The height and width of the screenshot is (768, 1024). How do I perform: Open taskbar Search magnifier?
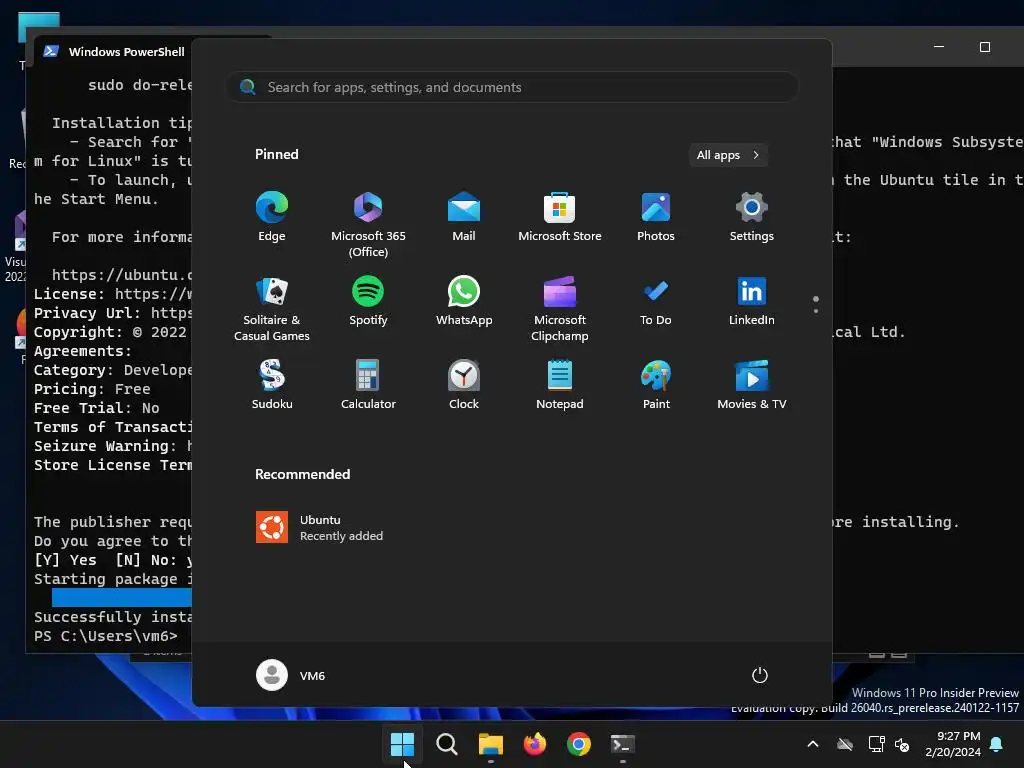click(x=447, y=744)
